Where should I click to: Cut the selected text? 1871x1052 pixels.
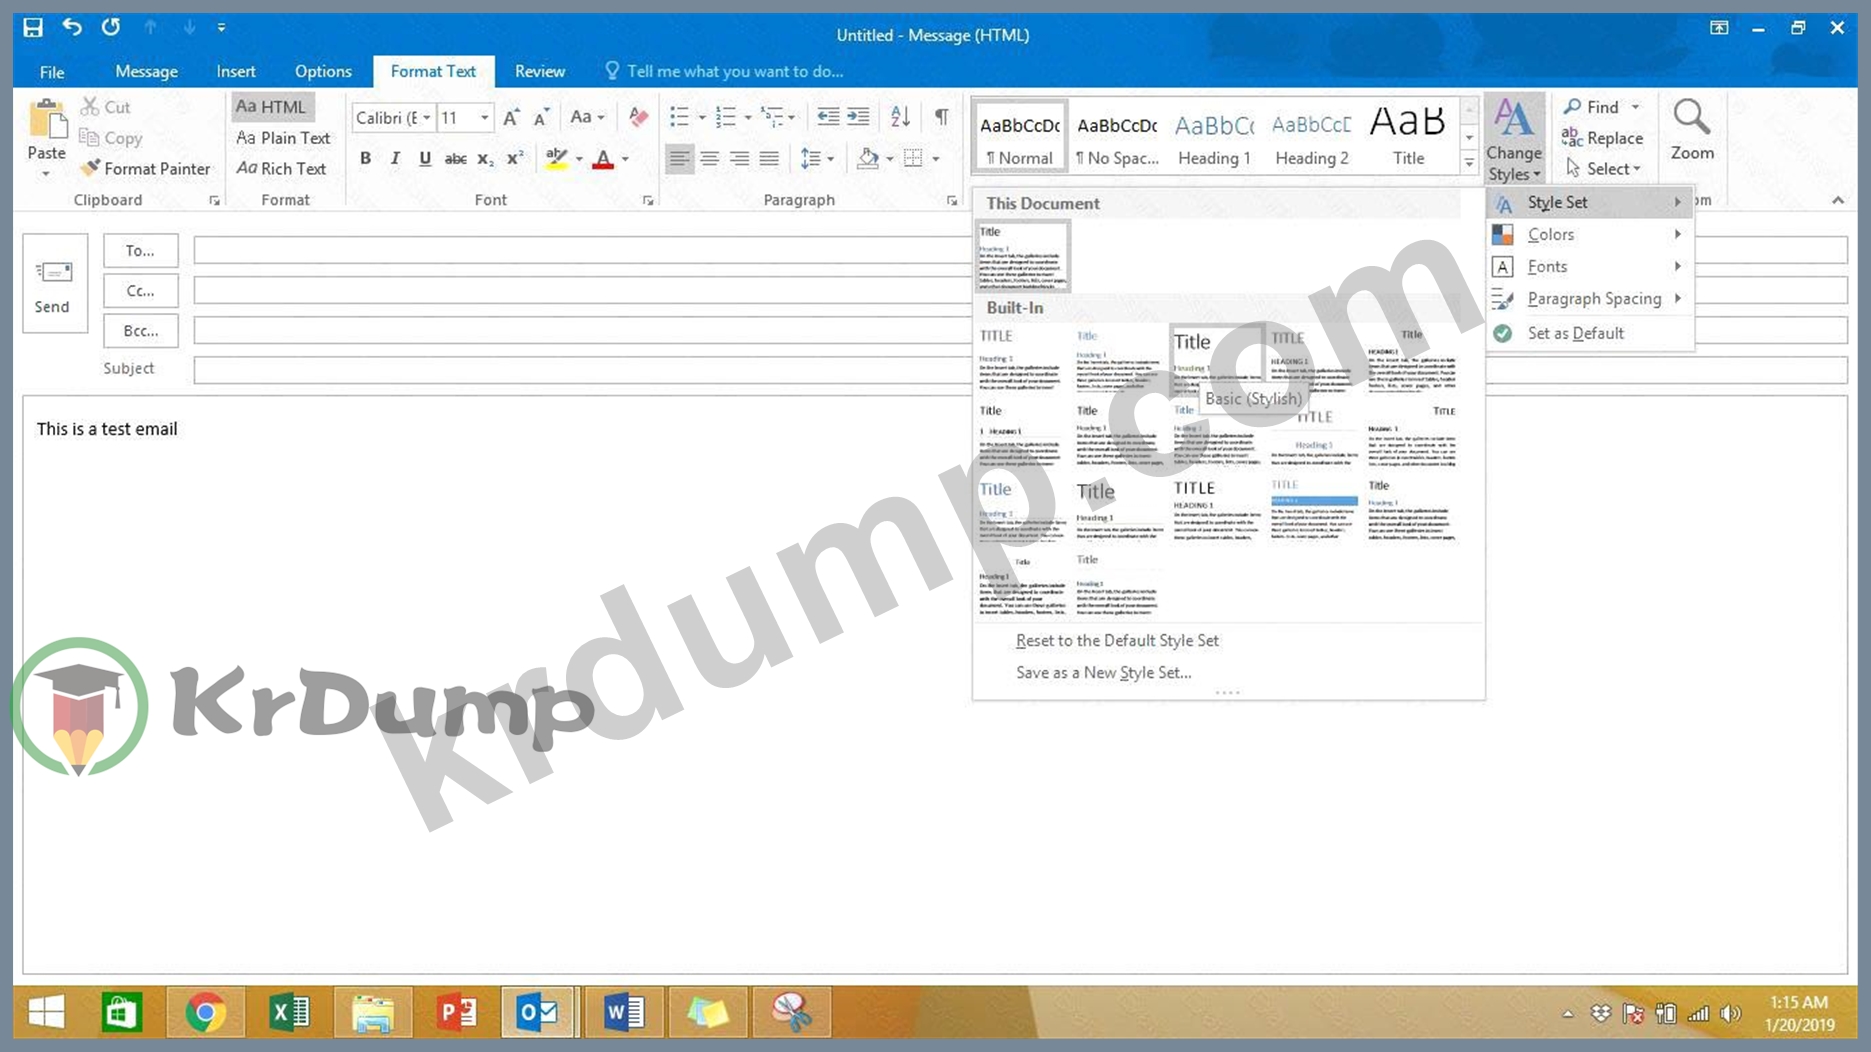pos(106,107)
